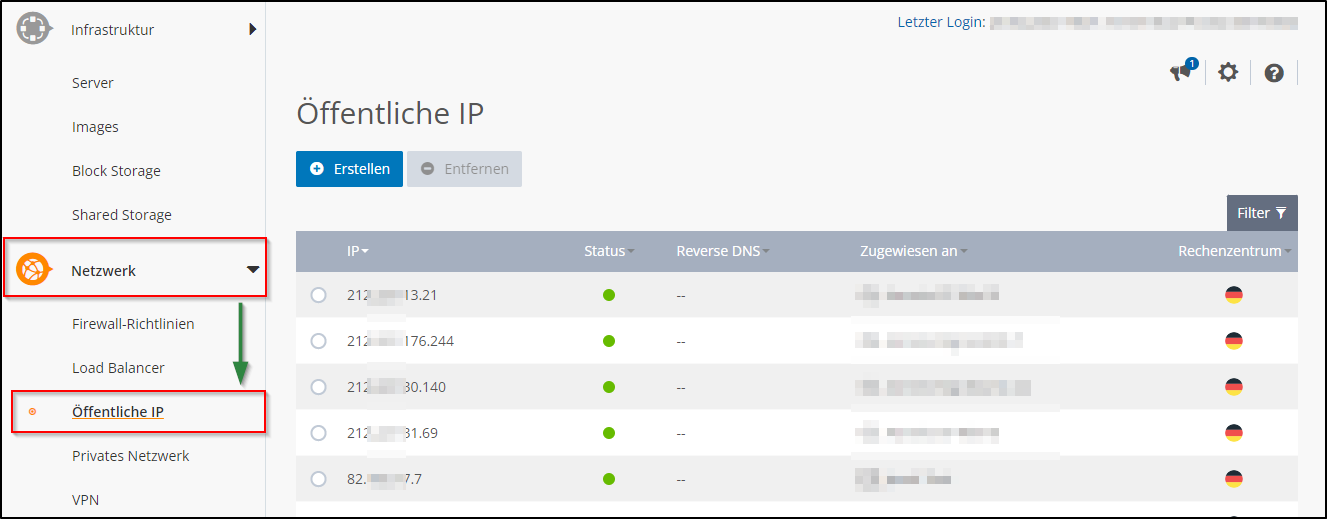Open Shared Storage in the sidebar
Viewport: 1327px width, 519px height.
[x=121, y=215]
